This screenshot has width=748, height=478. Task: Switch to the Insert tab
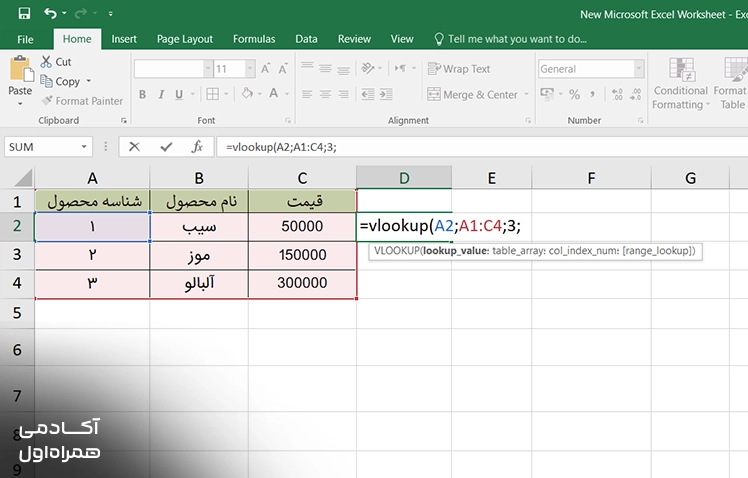(124, 39)
